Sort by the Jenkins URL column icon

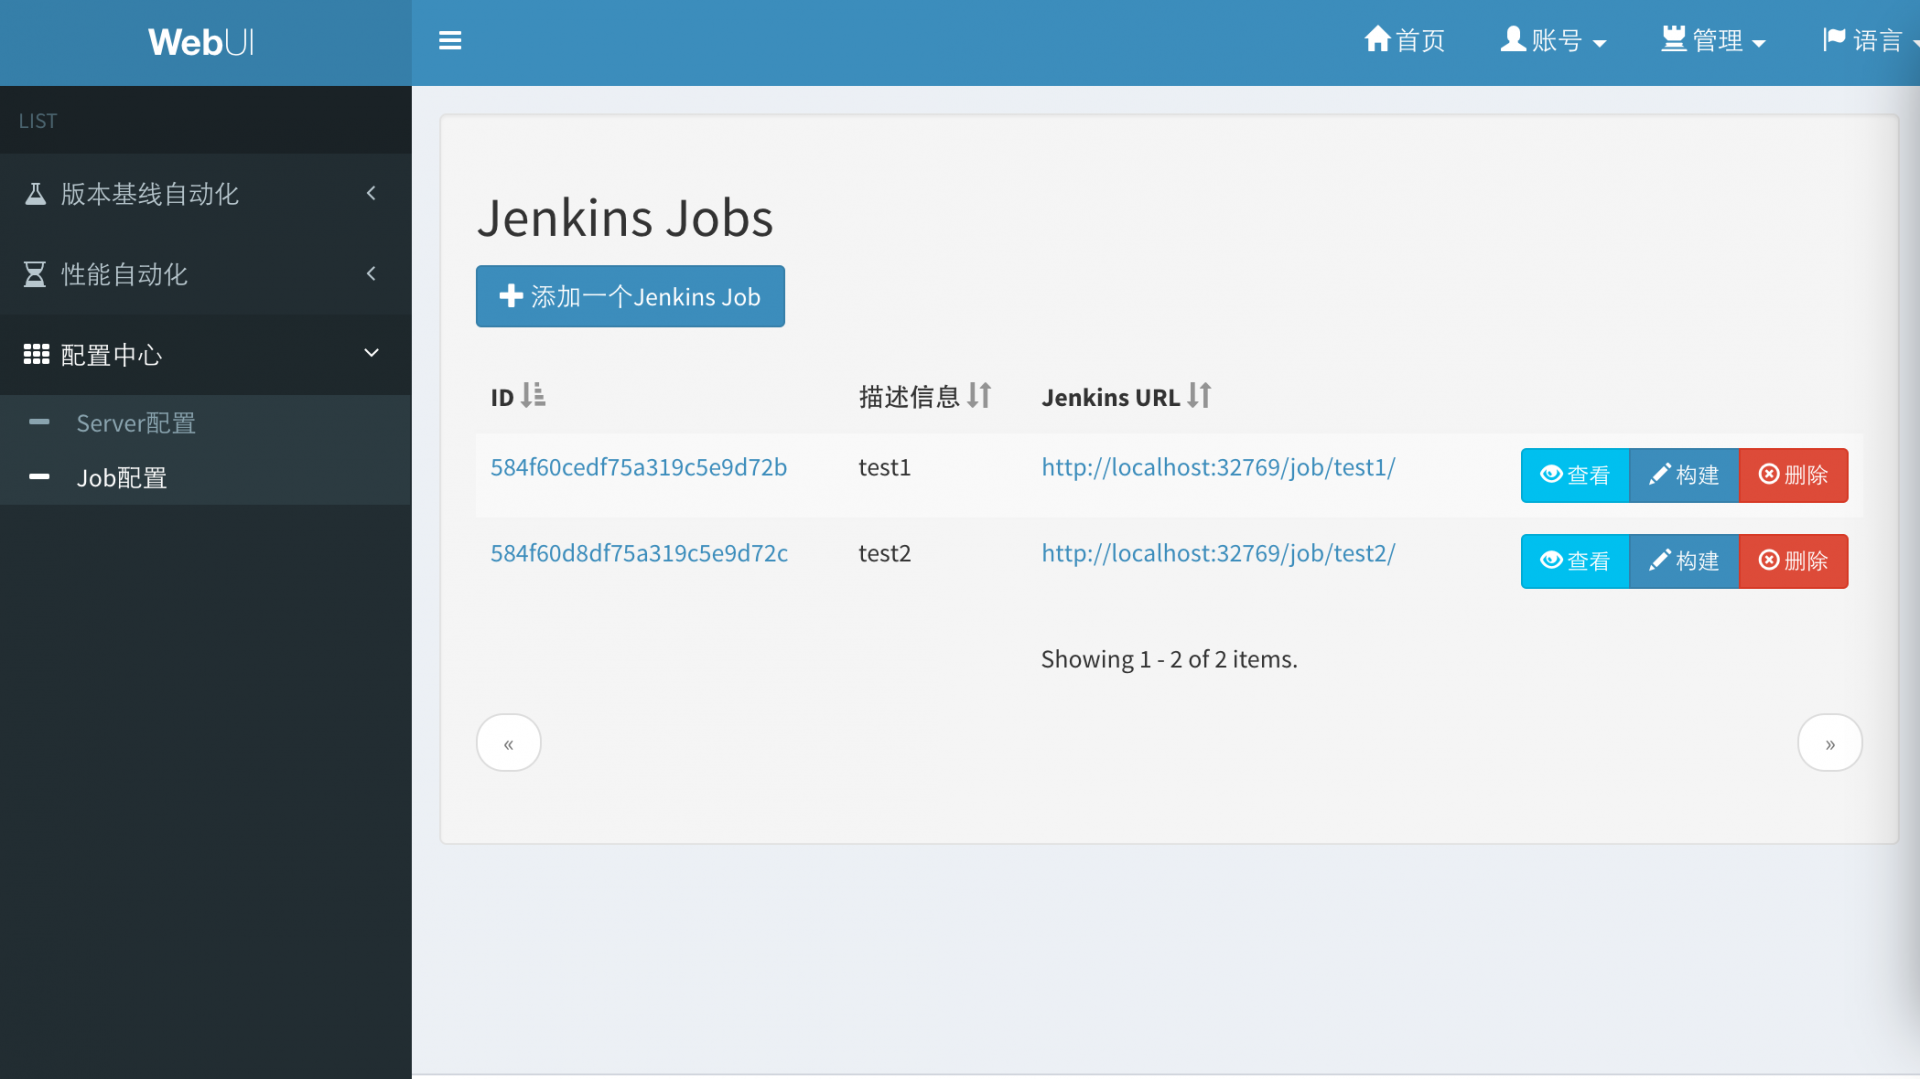point(1199,396)
